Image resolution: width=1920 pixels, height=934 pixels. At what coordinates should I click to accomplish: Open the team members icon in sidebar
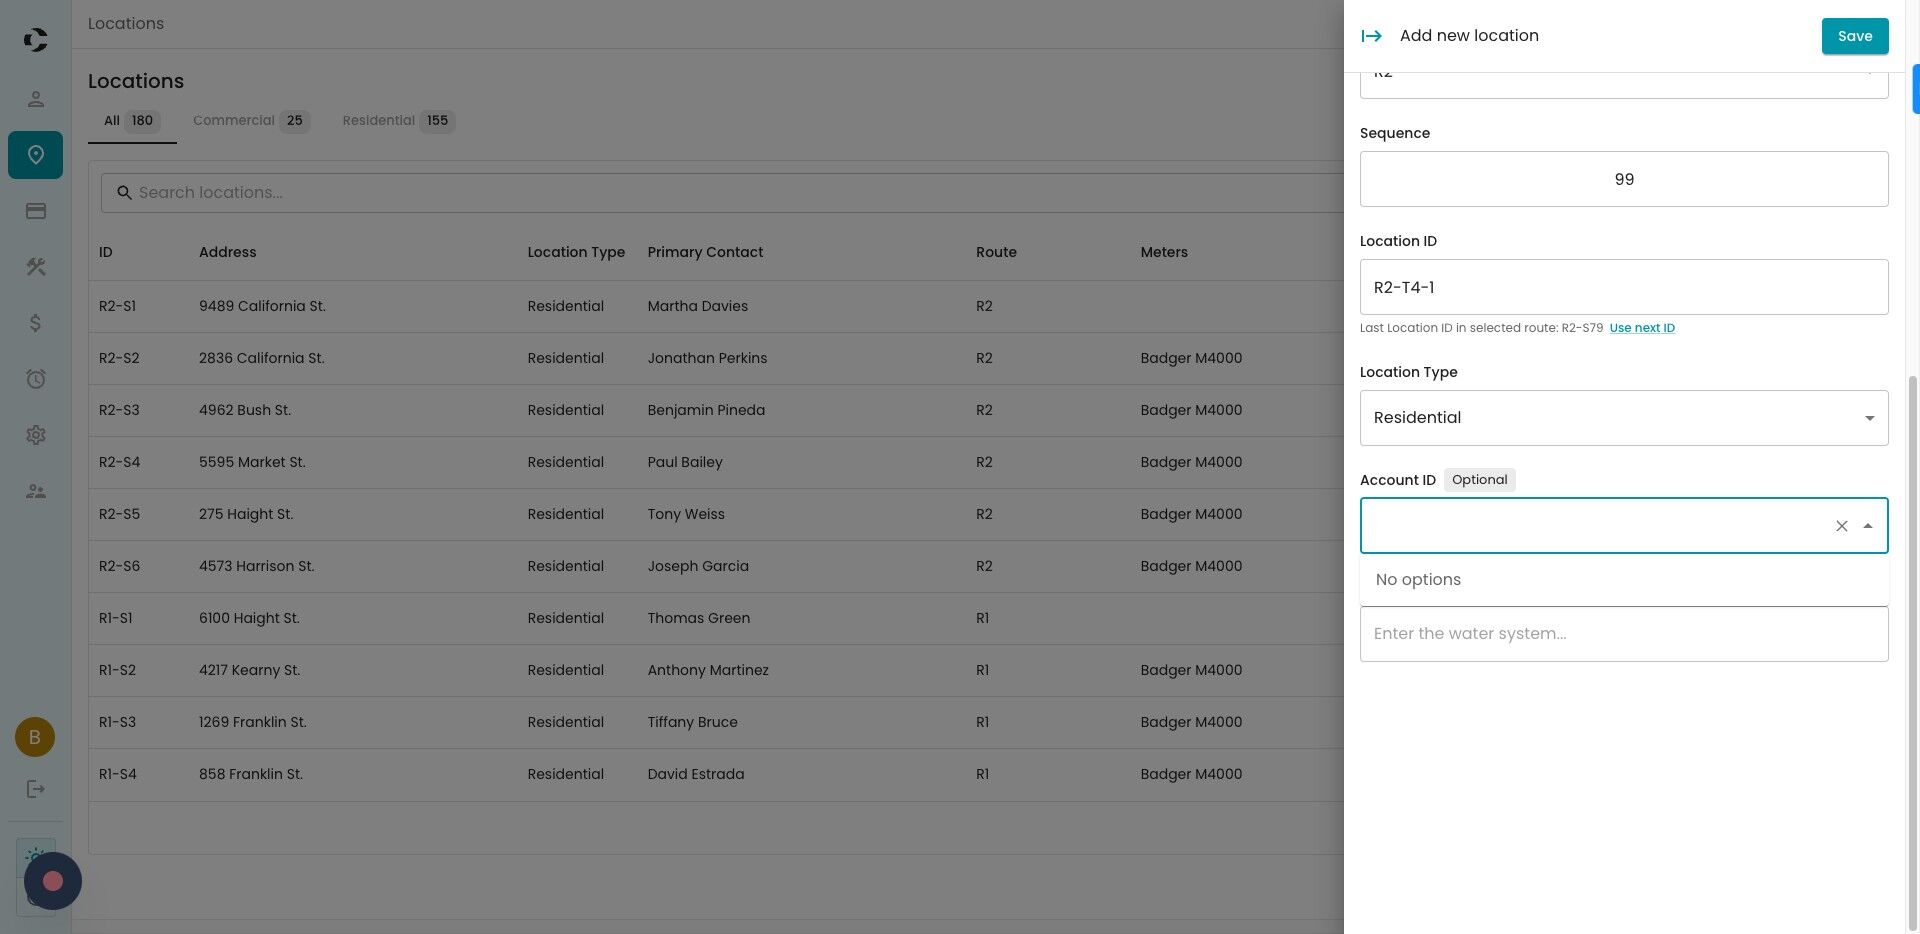pos(36,491)
